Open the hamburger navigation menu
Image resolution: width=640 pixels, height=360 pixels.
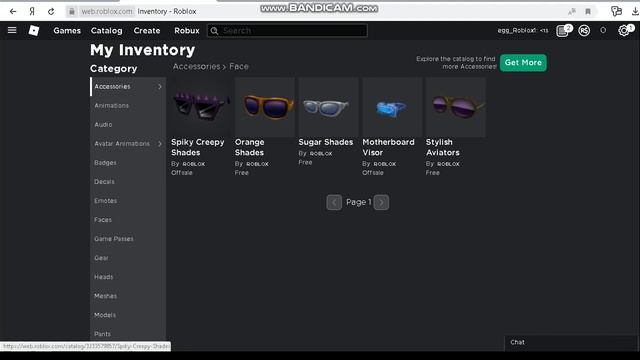[x=12, y=30]
